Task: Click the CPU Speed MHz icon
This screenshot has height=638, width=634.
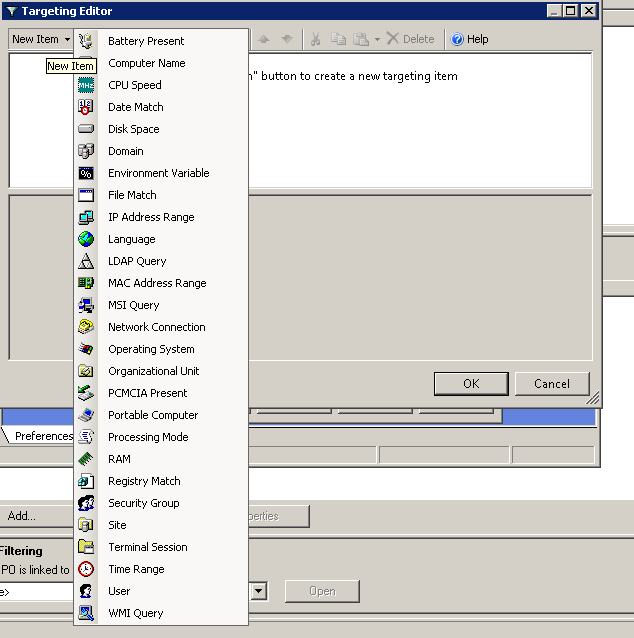Action: coord(86,85)
